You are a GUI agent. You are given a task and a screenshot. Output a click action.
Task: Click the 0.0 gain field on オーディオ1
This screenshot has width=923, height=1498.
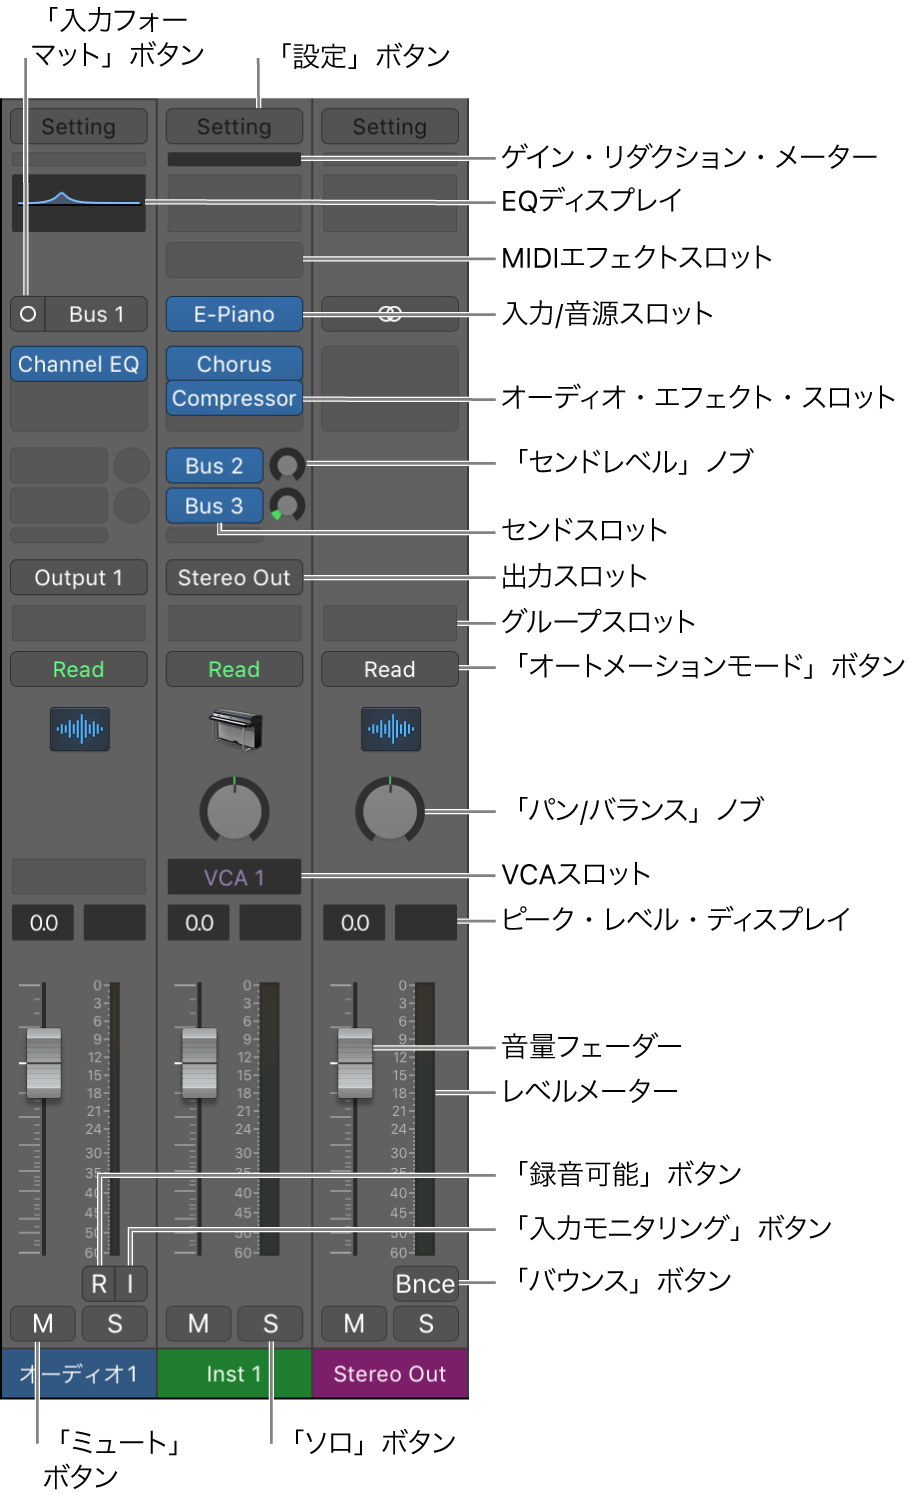click(x=44, y=923)
